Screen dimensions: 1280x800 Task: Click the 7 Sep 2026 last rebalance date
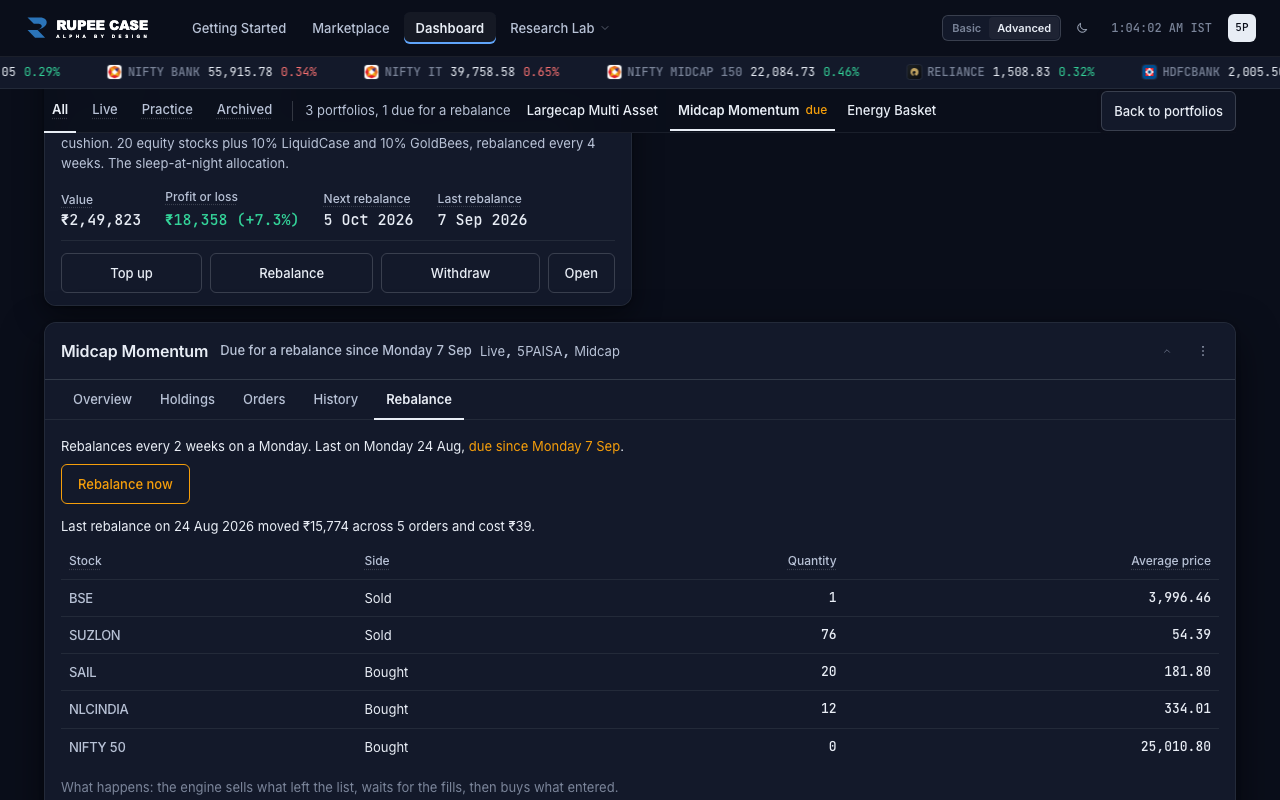pyautogui.click(x=482, y=220)
